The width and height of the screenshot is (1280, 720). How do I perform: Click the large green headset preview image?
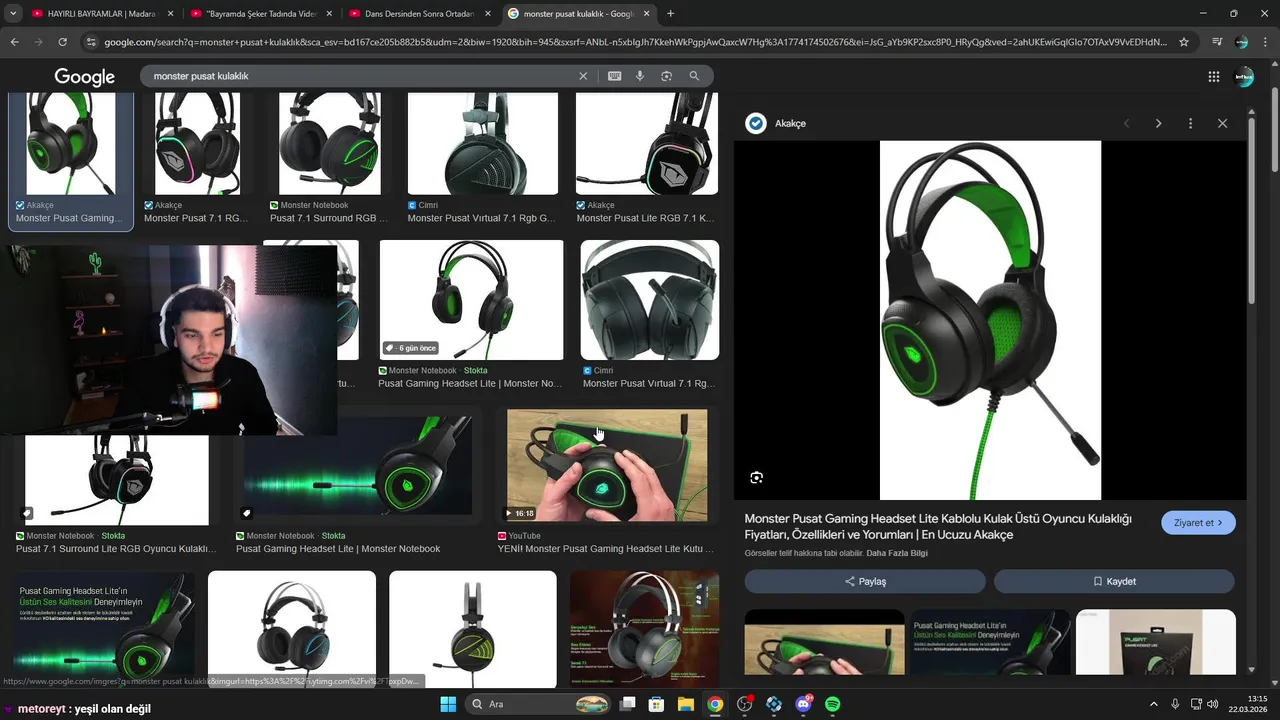tap(990, 320)
